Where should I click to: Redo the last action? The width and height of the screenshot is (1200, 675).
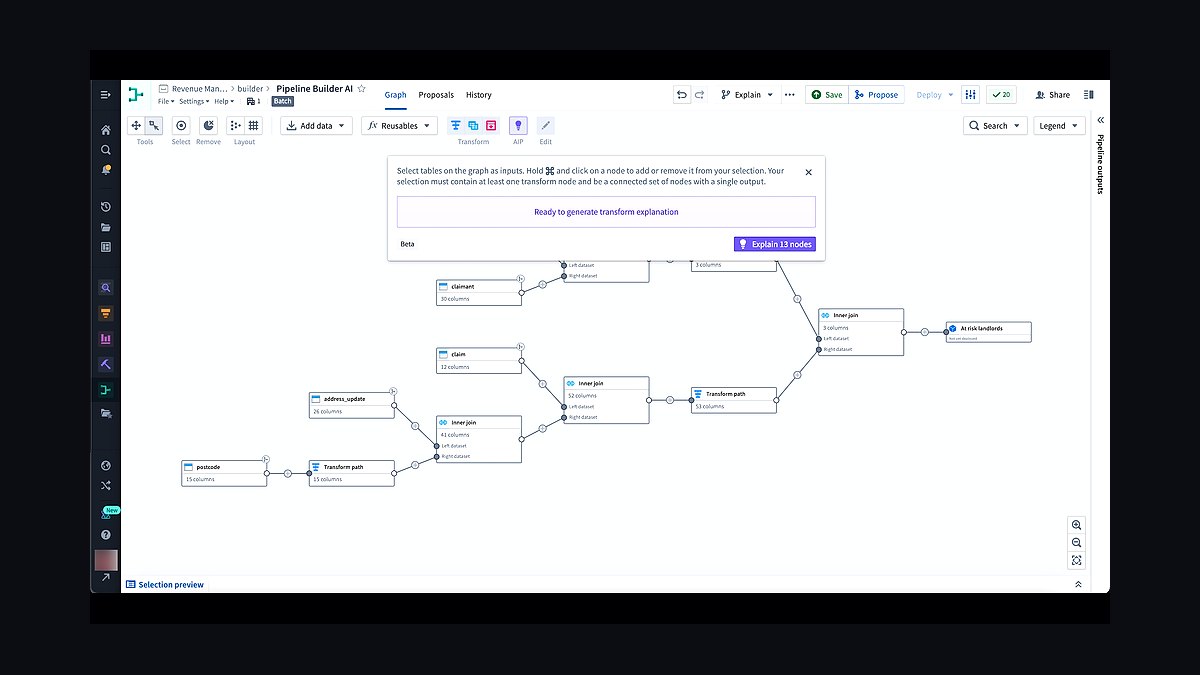coord(700,95)
